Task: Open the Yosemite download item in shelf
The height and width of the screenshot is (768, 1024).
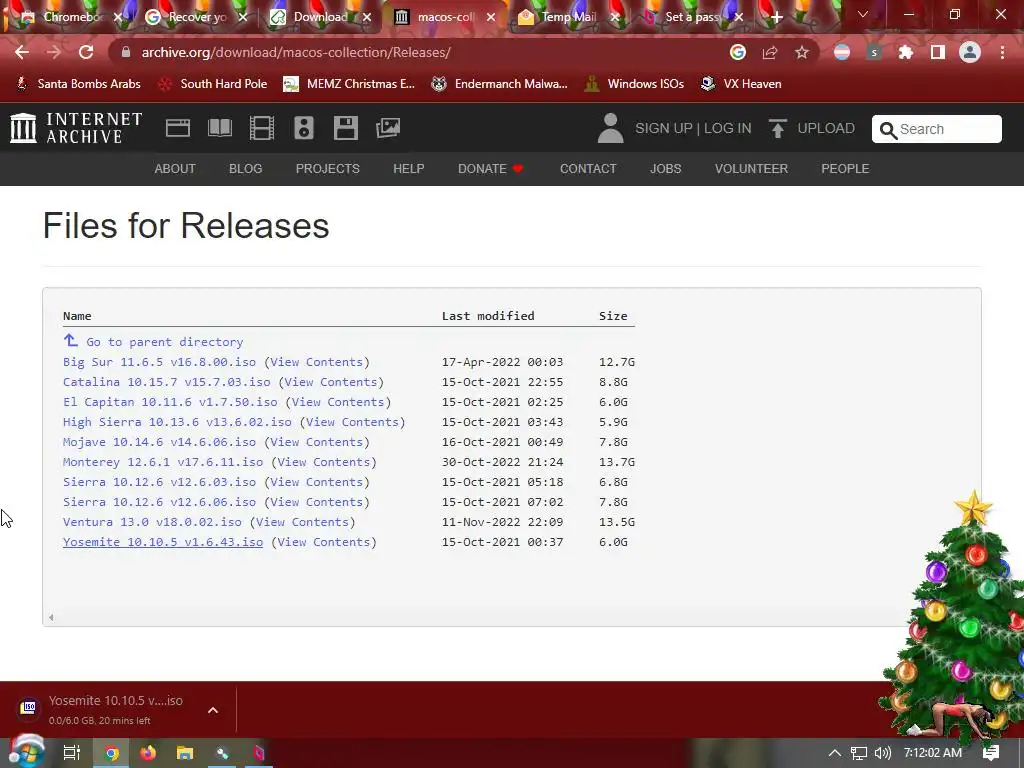Action: (104, 709)
